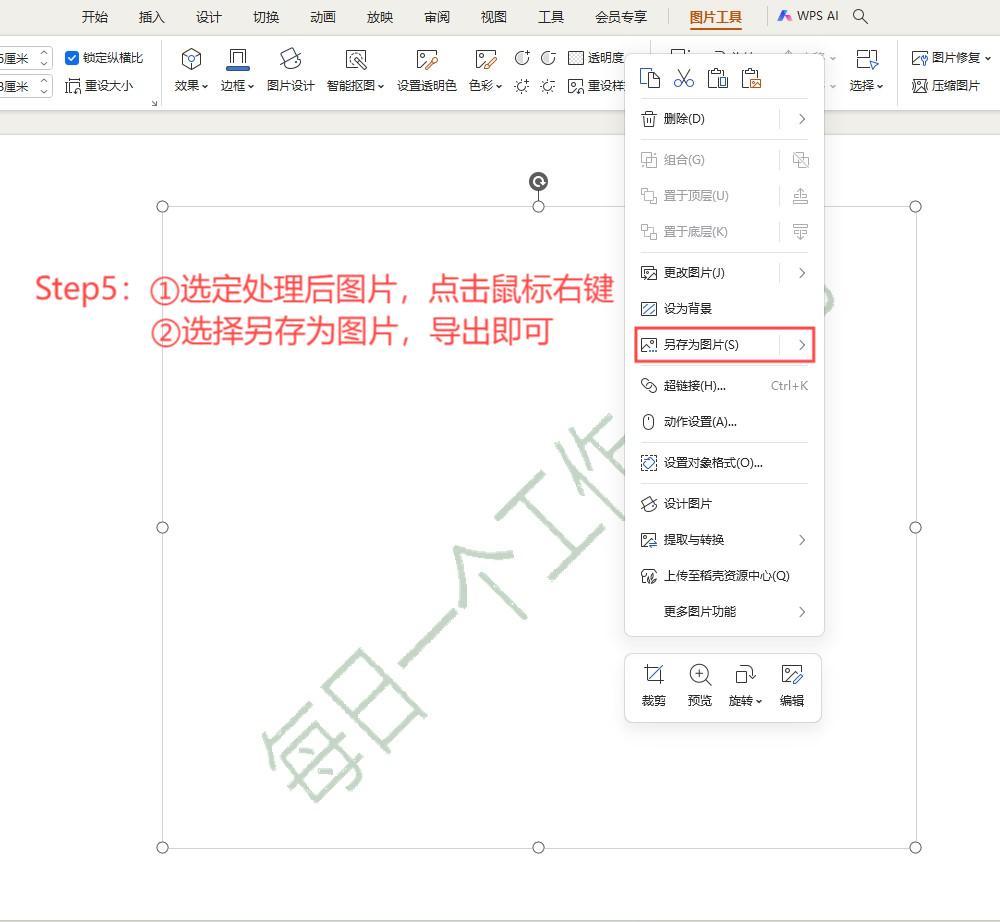Click the 裁剪 crop tool
This screenshot has height=922, width=1000.
(654, 685)
